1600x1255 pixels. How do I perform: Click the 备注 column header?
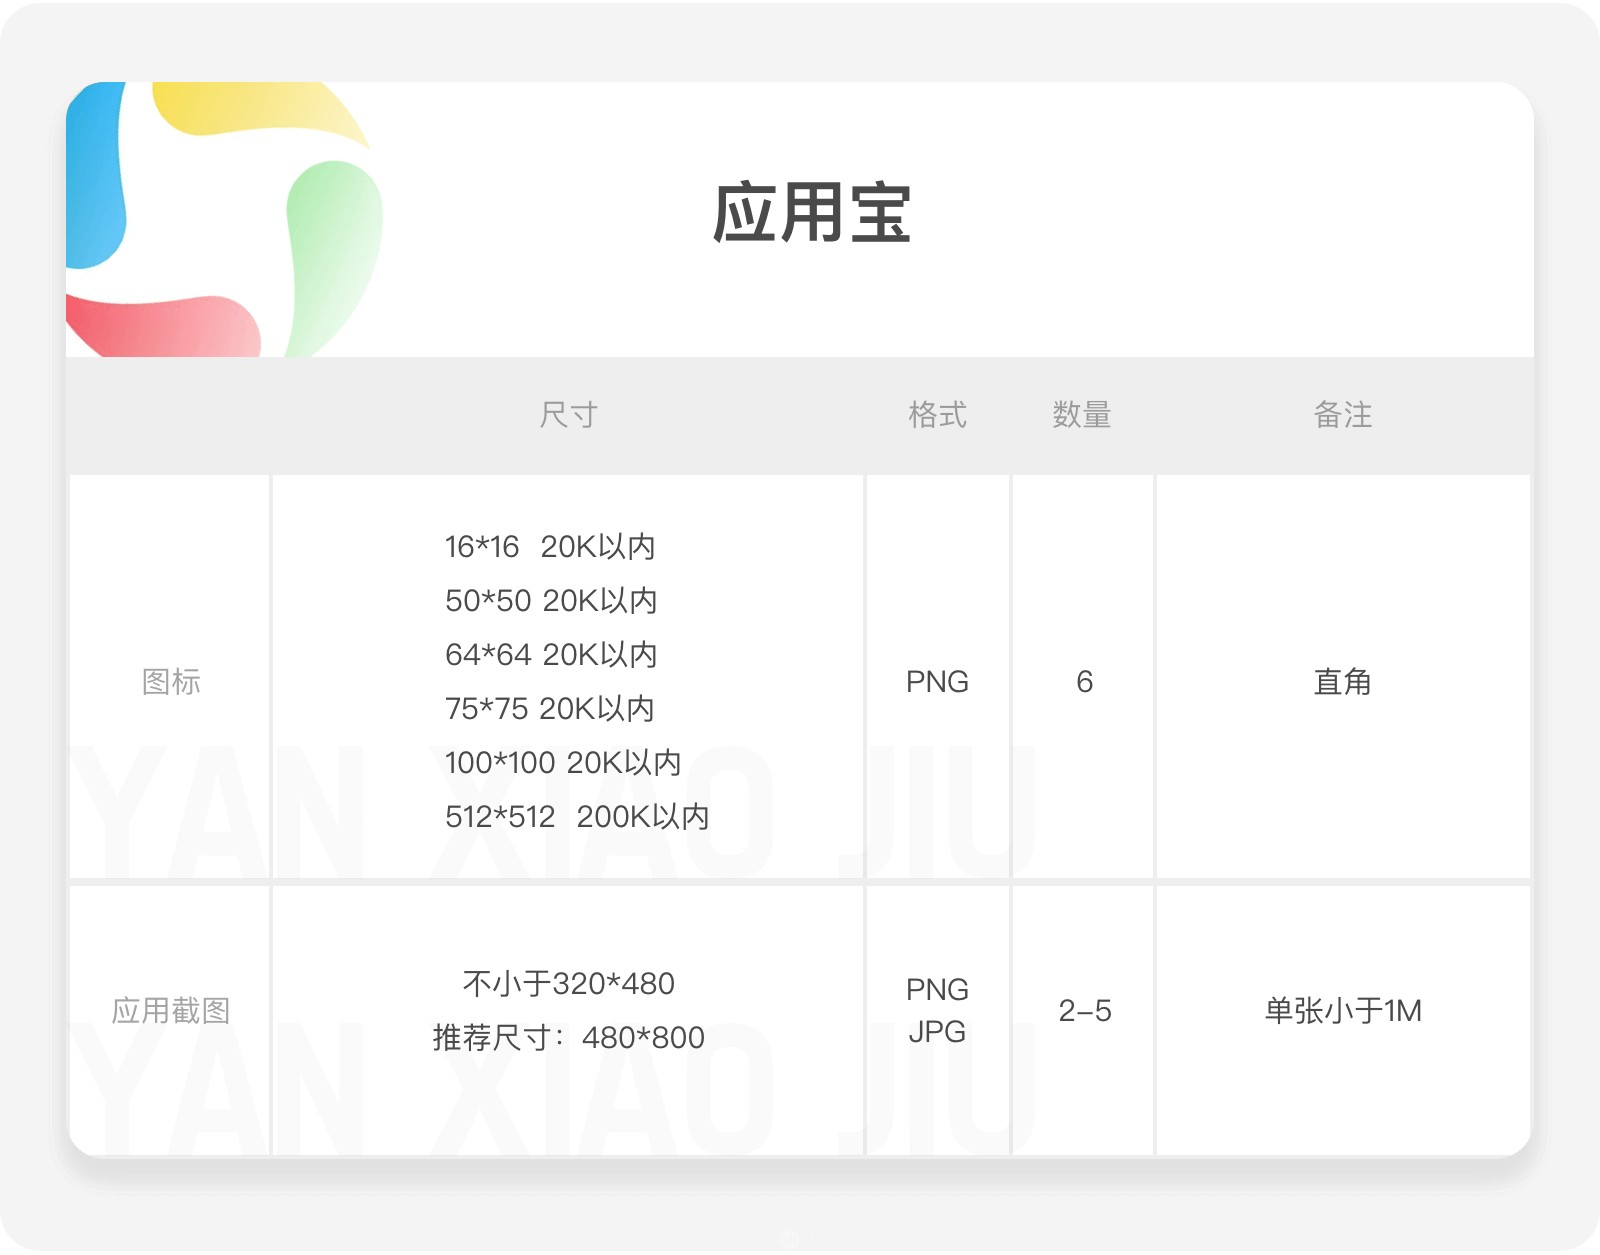tap(1342, 414)
